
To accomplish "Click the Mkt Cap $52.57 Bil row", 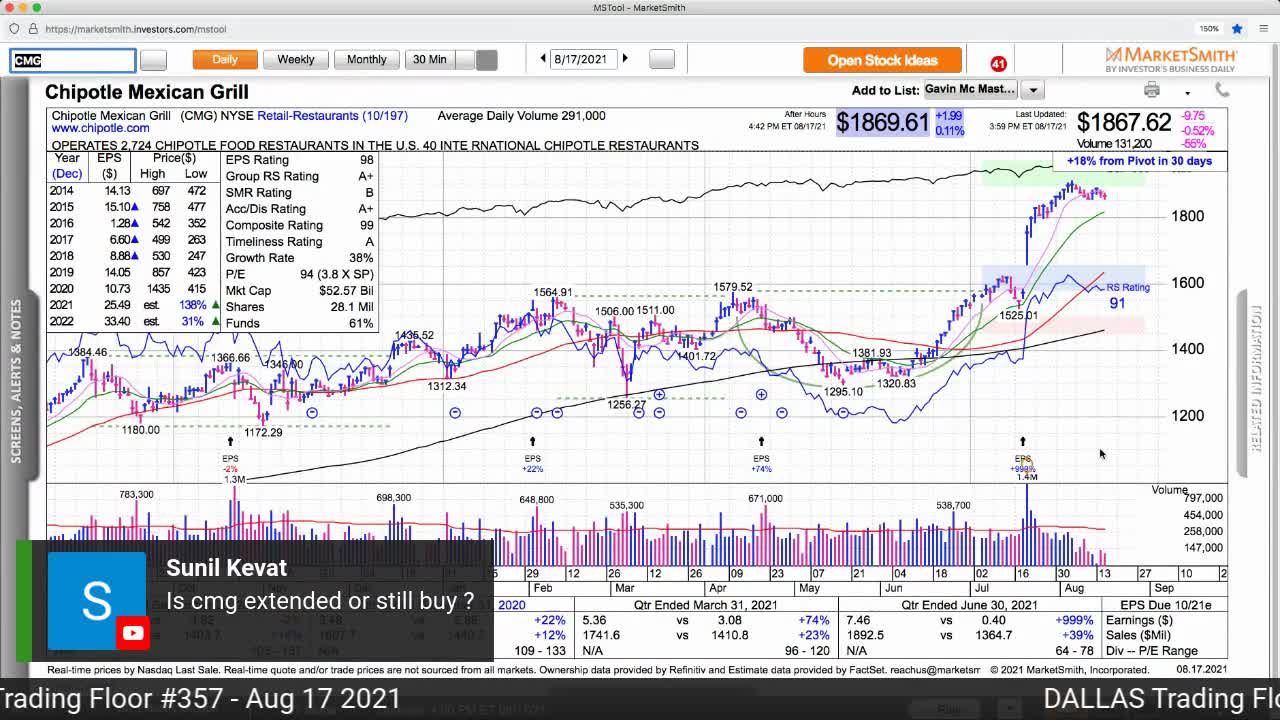I will 299,290.
